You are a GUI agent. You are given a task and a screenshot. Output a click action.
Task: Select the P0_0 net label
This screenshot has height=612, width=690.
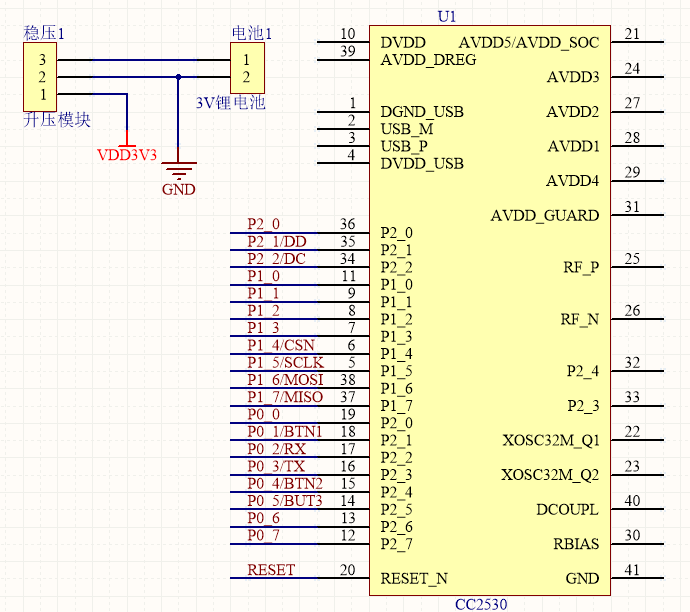tap(263, 414)
